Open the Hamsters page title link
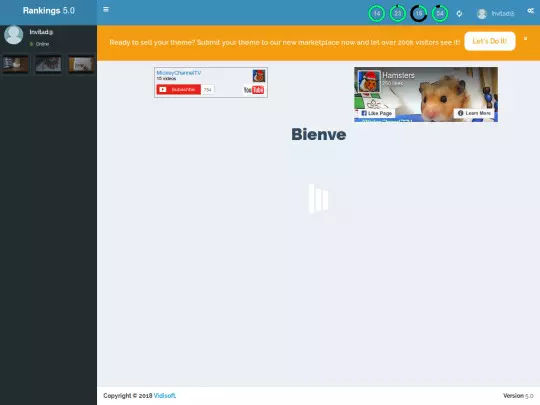The height and width of the screenshot is (405, 540). point(398,75)
